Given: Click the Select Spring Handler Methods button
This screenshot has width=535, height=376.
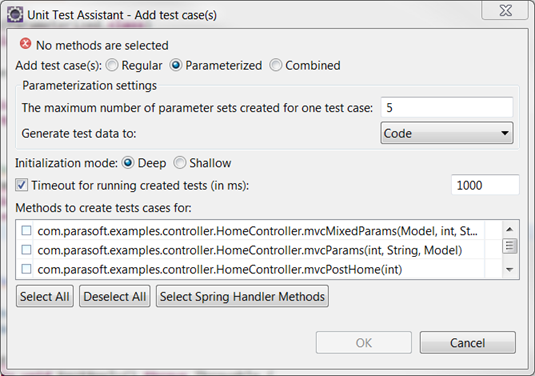Looking at the screenshot, I should coord(242,297).
